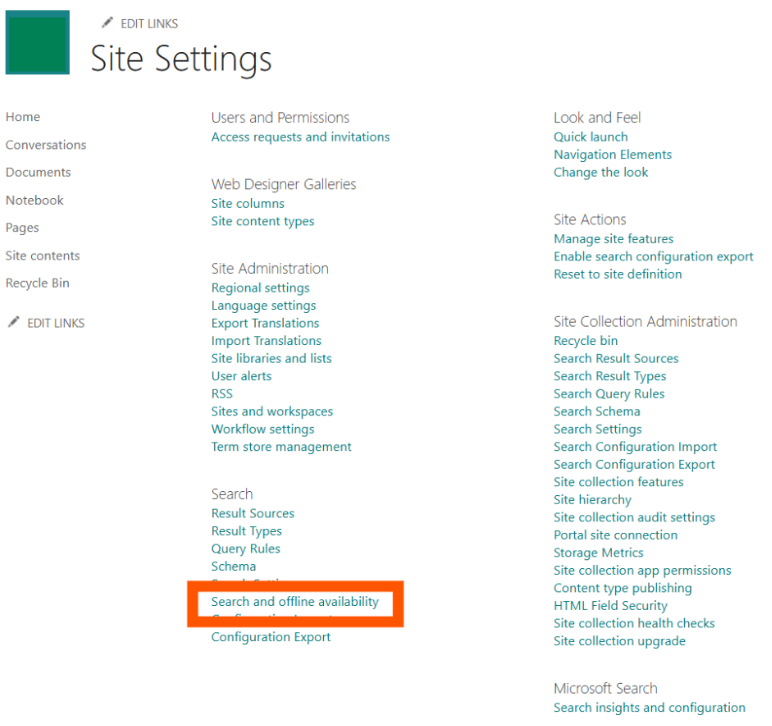Open Configuration Export under Search section
Image resolution: width=772 pixels, height=726 pixels.
271,637
